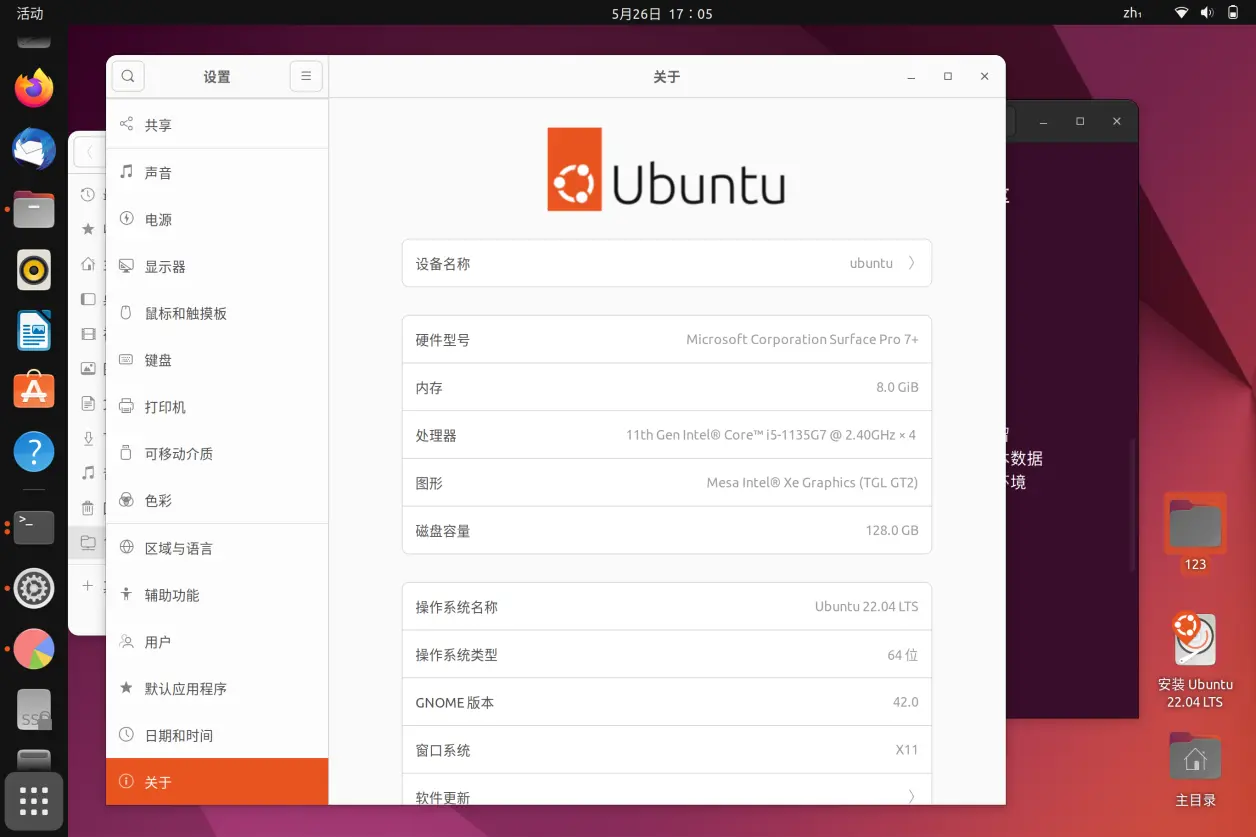Click the battery status top bar icon
1256x837 pixels.
click(1233, 13)
